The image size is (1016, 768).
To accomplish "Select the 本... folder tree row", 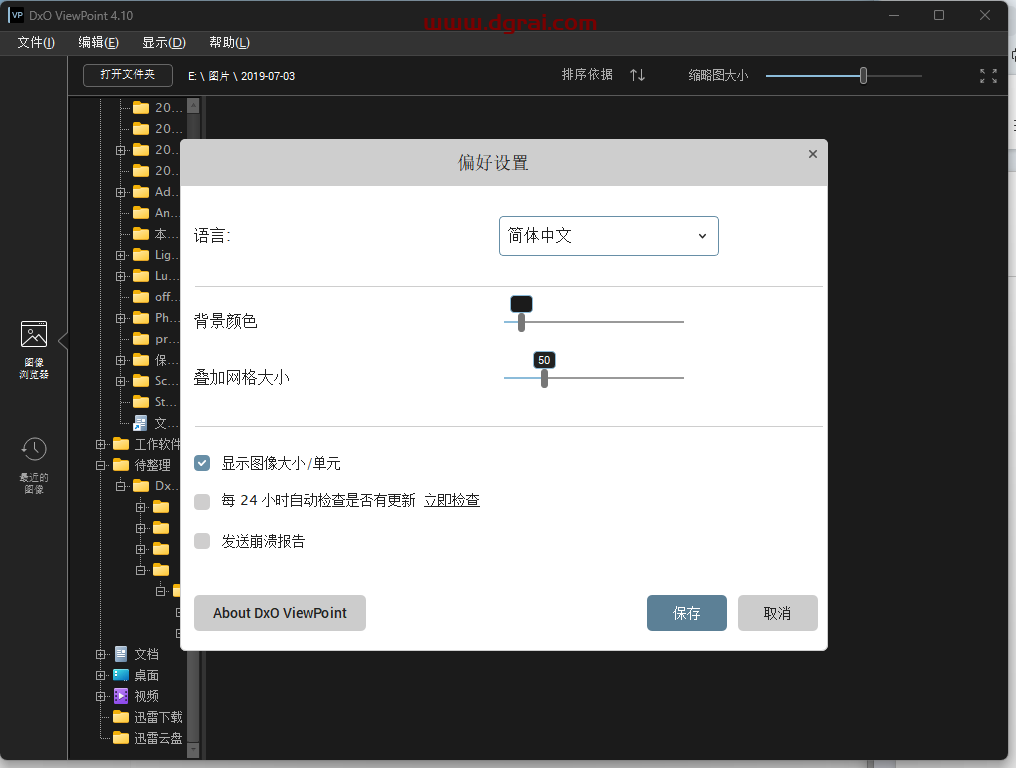I will point(157,234).
